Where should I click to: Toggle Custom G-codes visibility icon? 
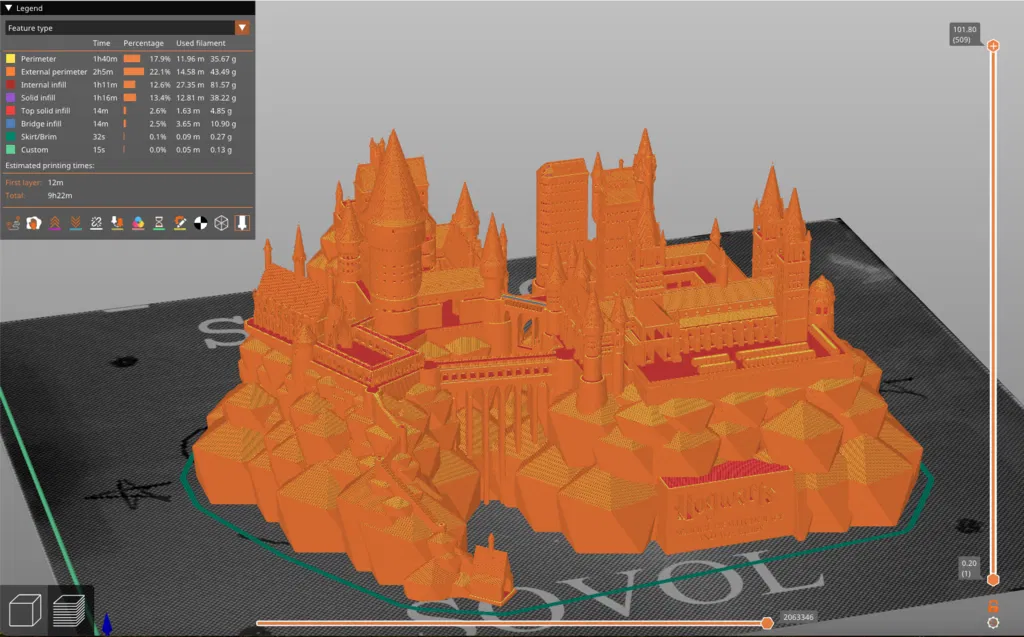pos(180,223)
